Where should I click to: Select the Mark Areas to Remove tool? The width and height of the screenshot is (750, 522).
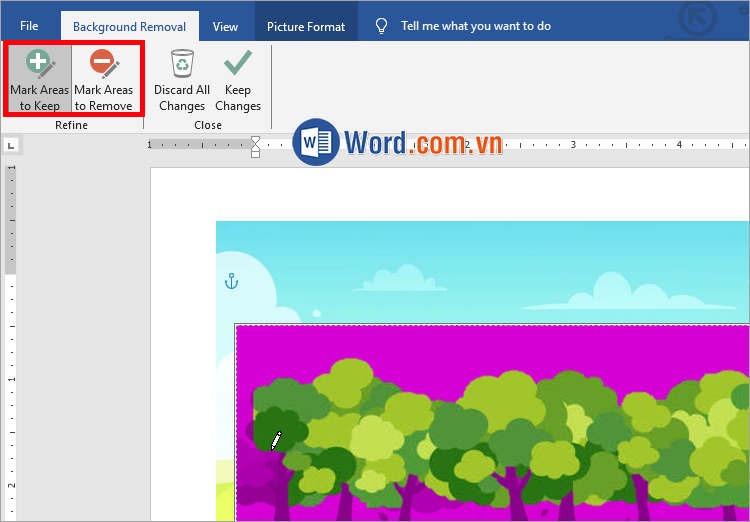point(104,79)
